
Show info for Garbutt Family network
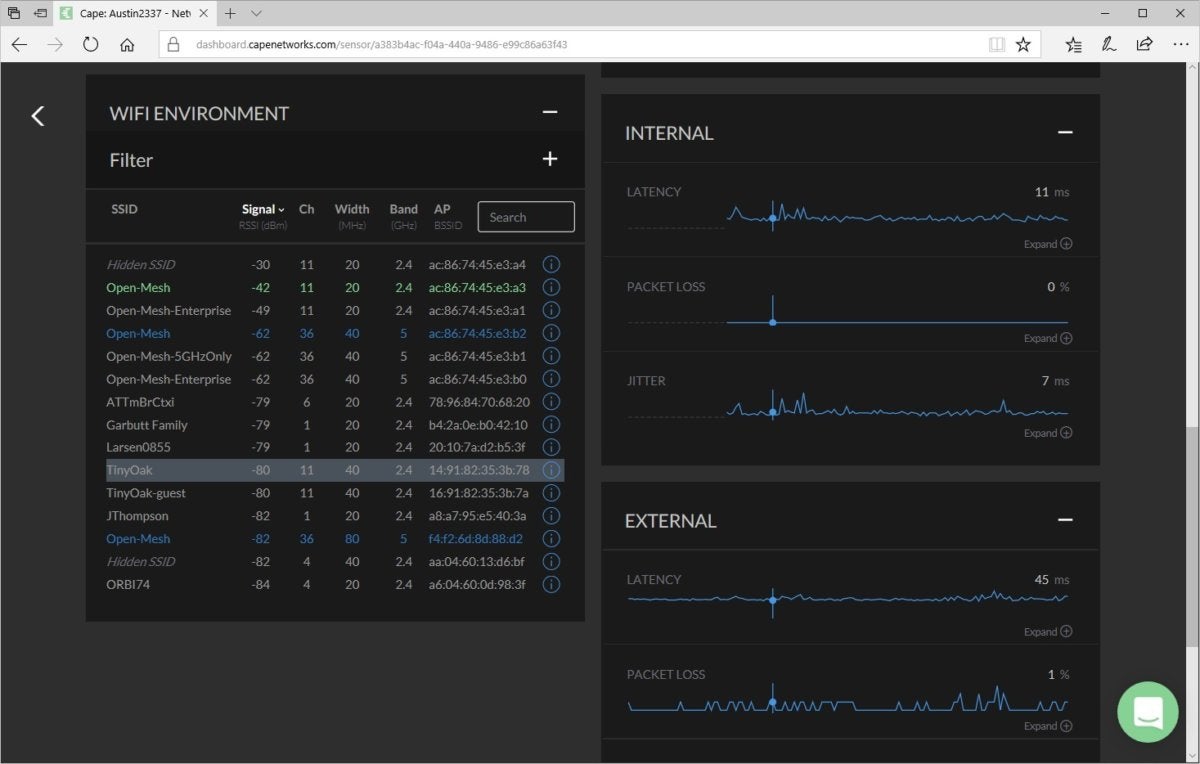[551, 425]
